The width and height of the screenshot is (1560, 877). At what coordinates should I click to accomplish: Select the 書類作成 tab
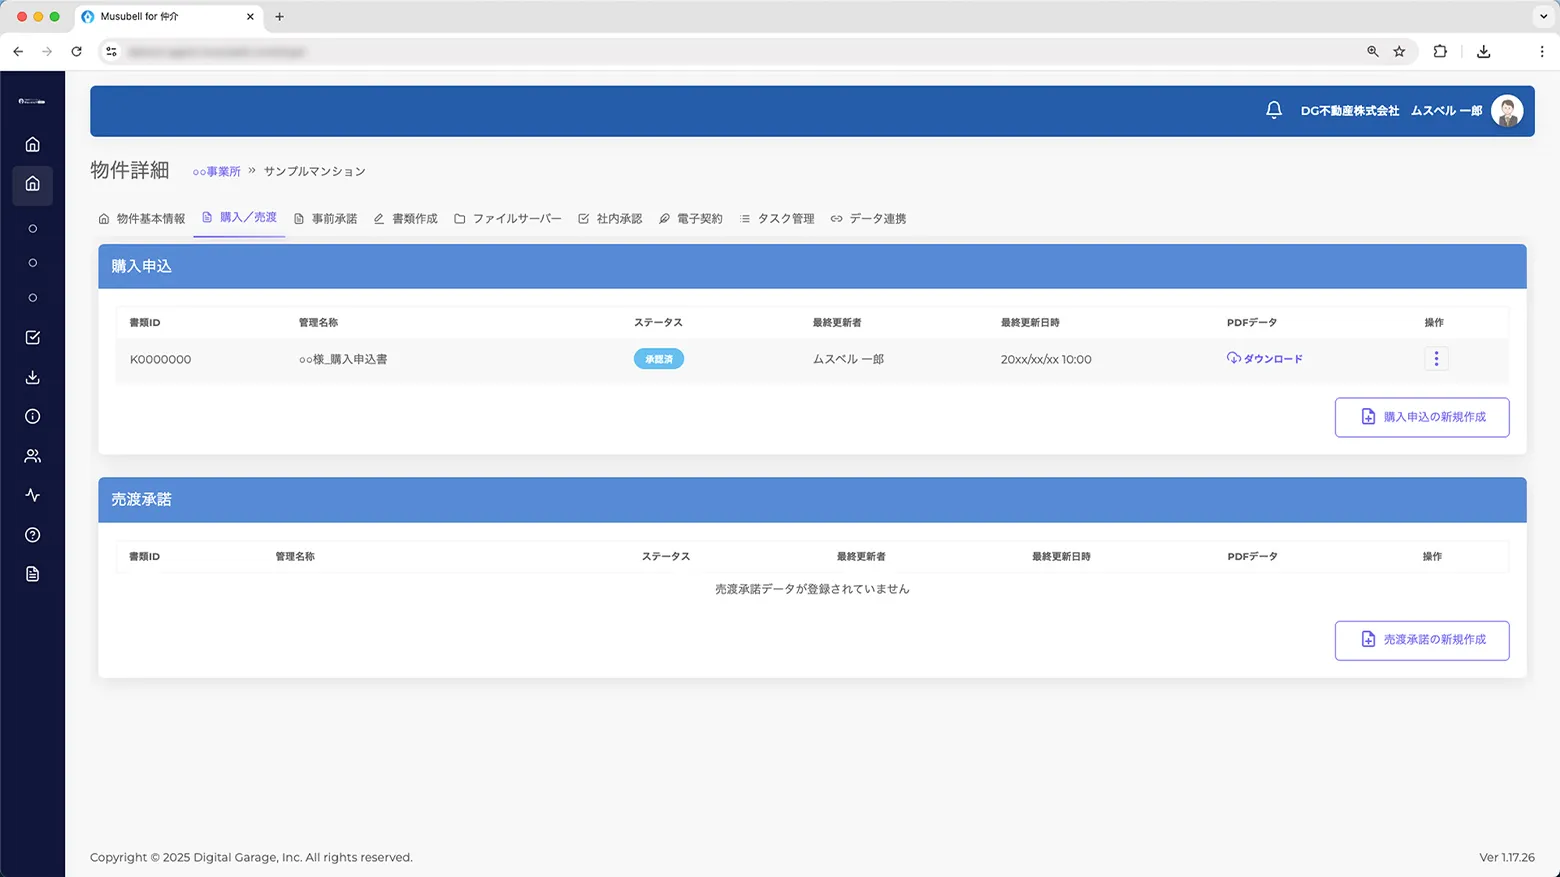coord(406,219)
